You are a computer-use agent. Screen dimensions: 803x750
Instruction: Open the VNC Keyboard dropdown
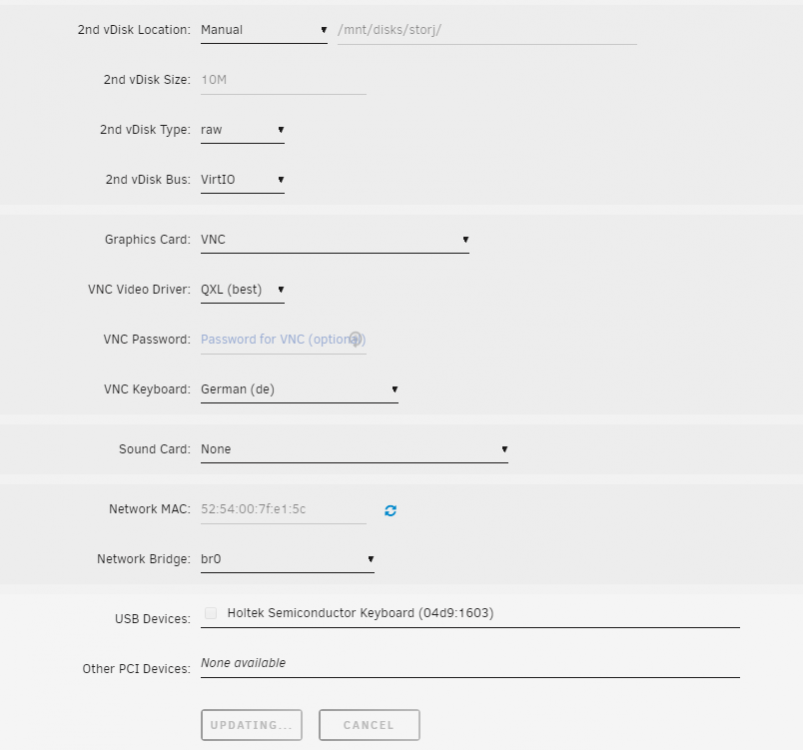(299, 390)
